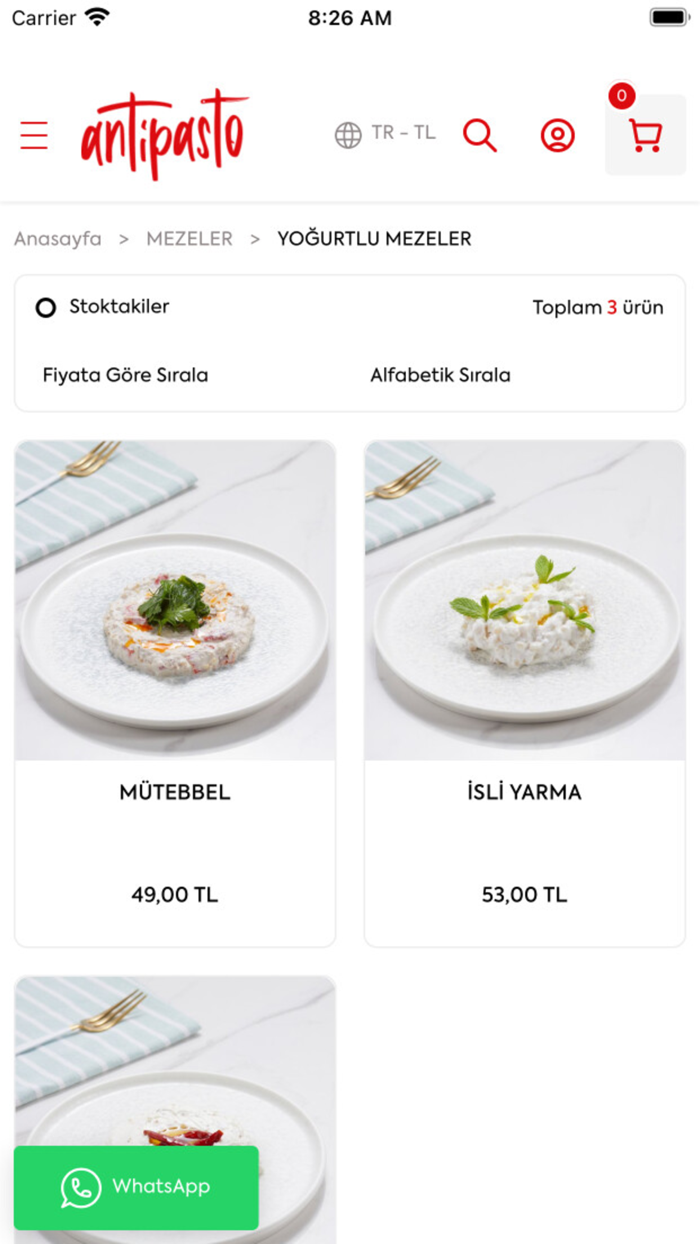Open the hamburger navigation menu
The height and width of the screenshot is (1244, 700).
coord(34,135)
